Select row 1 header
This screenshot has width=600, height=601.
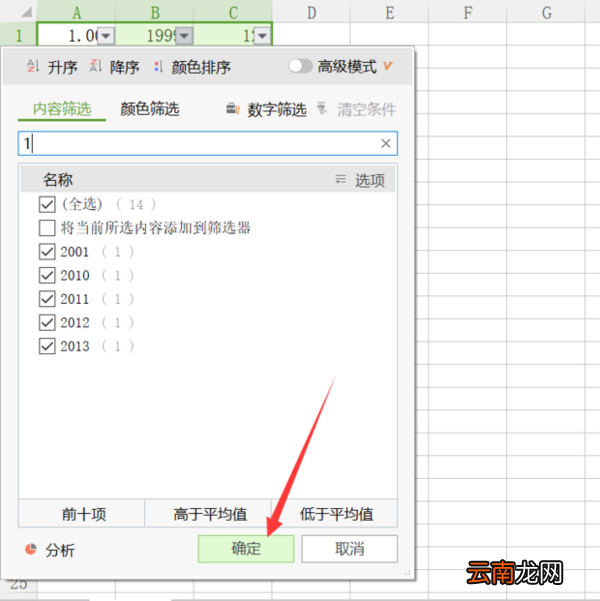coord(18,36)
